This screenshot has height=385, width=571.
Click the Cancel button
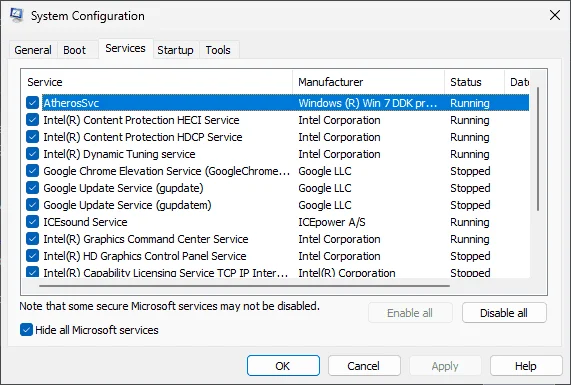click(x=364, y=366)
